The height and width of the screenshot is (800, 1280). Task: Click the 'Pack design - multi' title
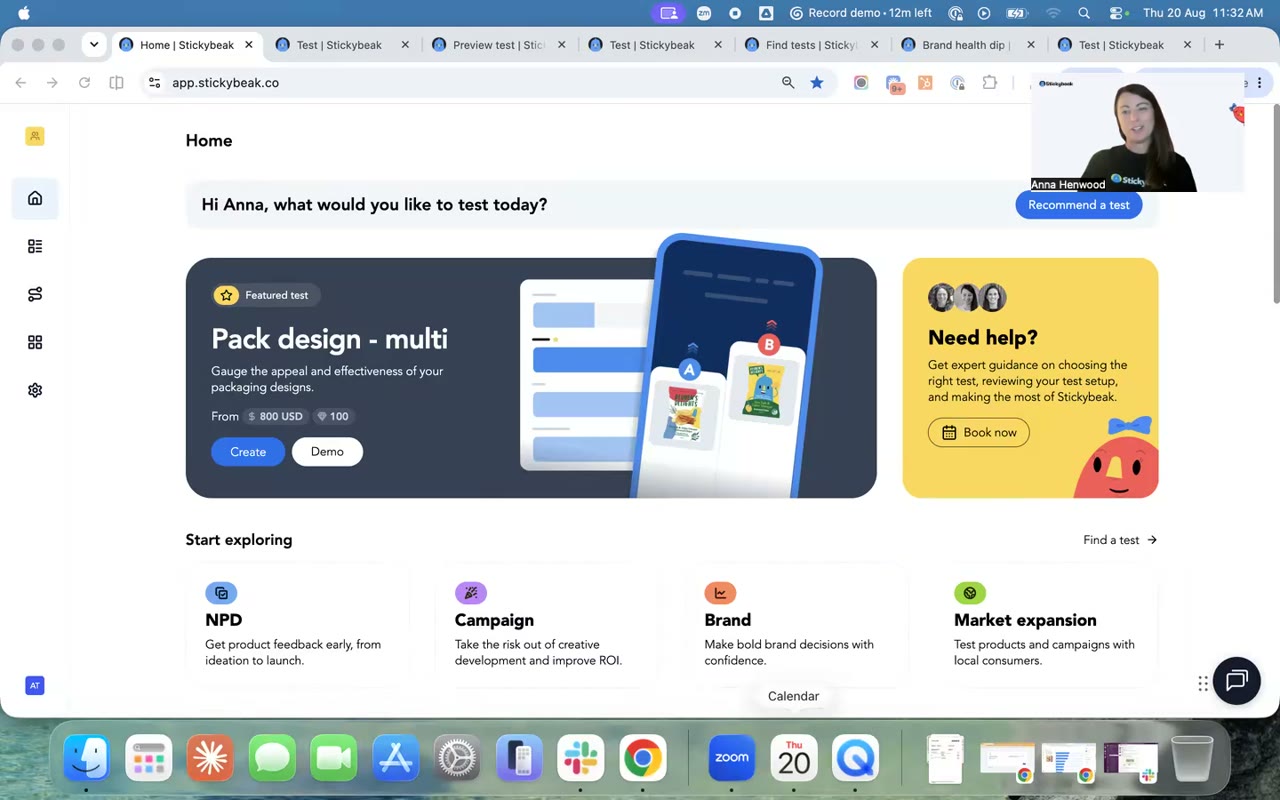click(329, 339)
